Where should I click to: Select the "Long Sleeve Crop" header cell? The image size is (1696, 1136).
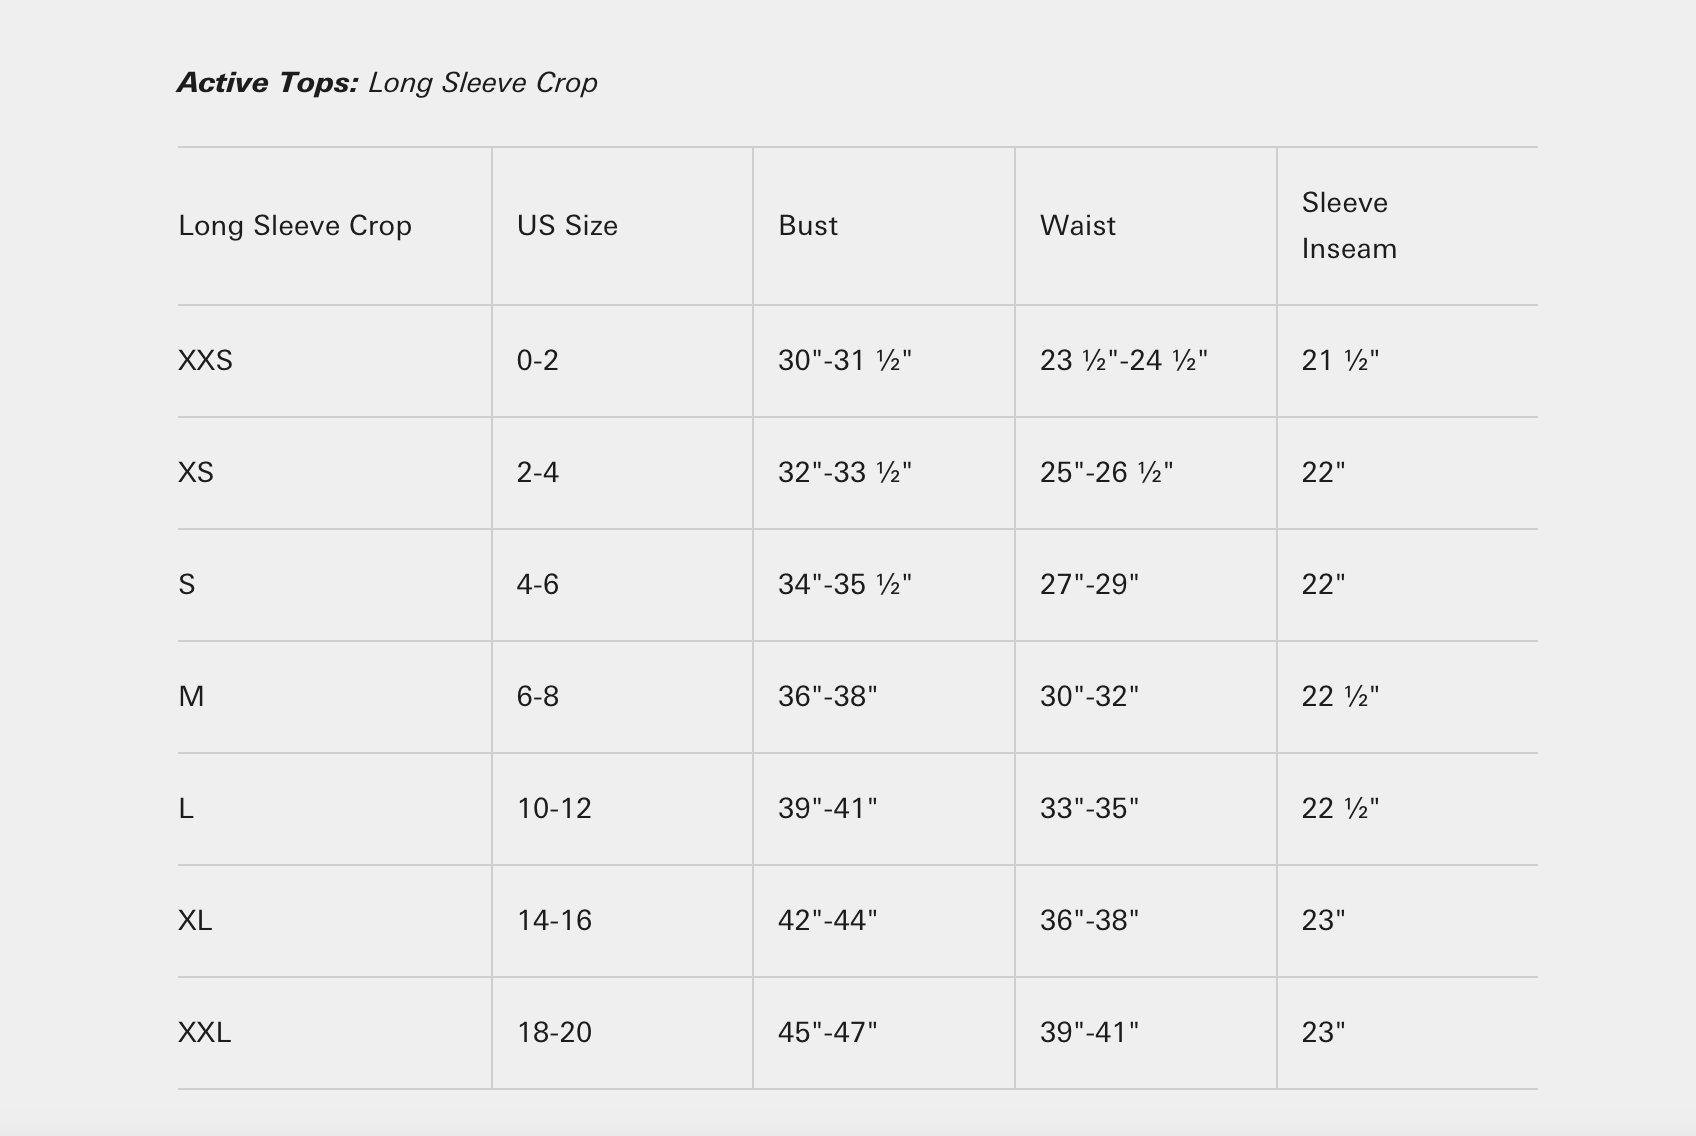click(x=295, y=226)
